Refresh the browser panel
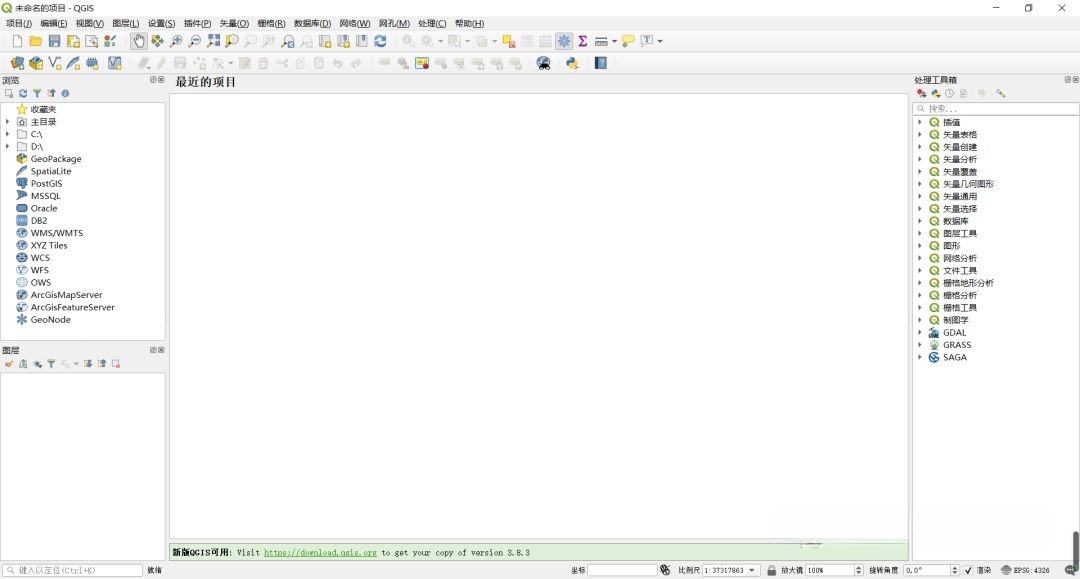This screenshot has width=1080, height=579. (x=23, y=94)
